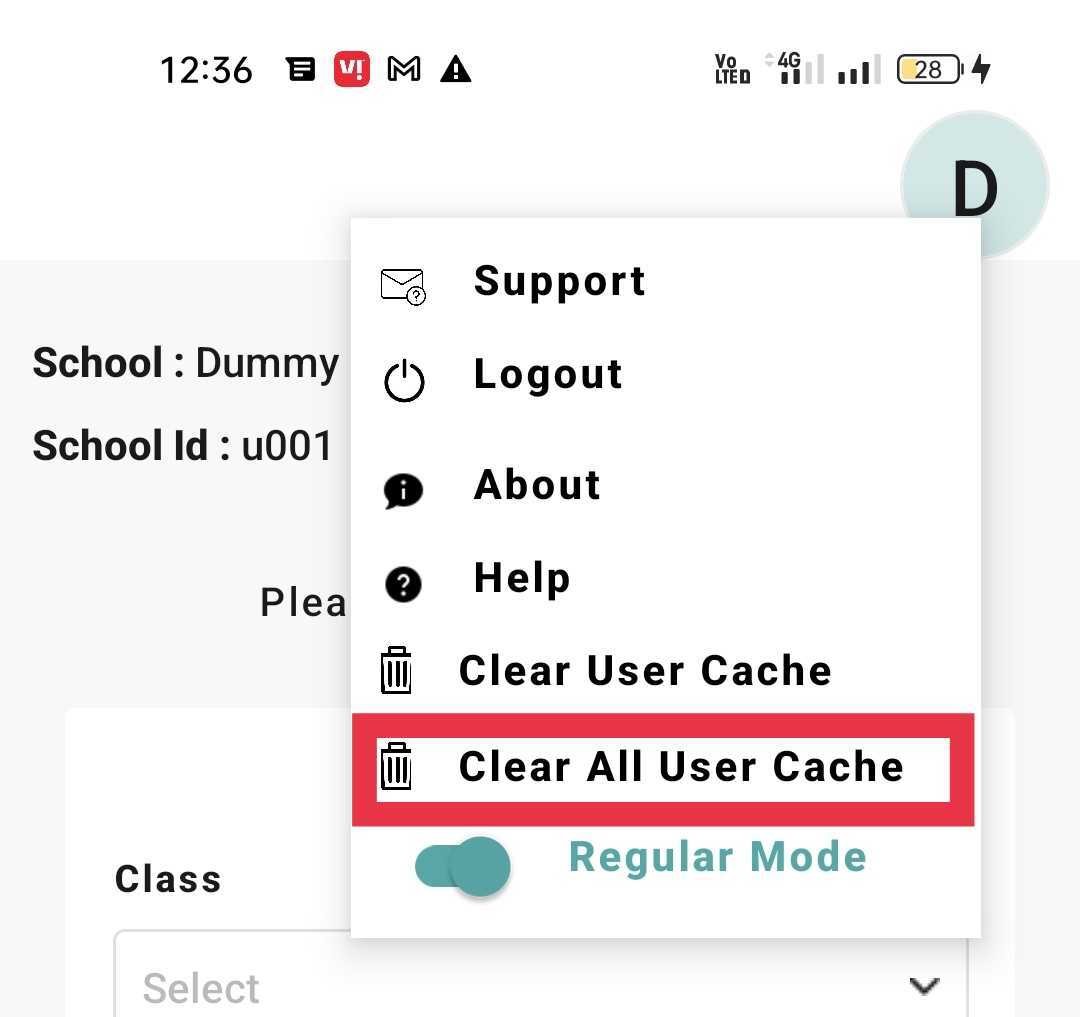Image resolution: width=1080 pixels, height=1017 pixels.
Task: Tap the warning triangle status icon
Action: tap(455, 70)
